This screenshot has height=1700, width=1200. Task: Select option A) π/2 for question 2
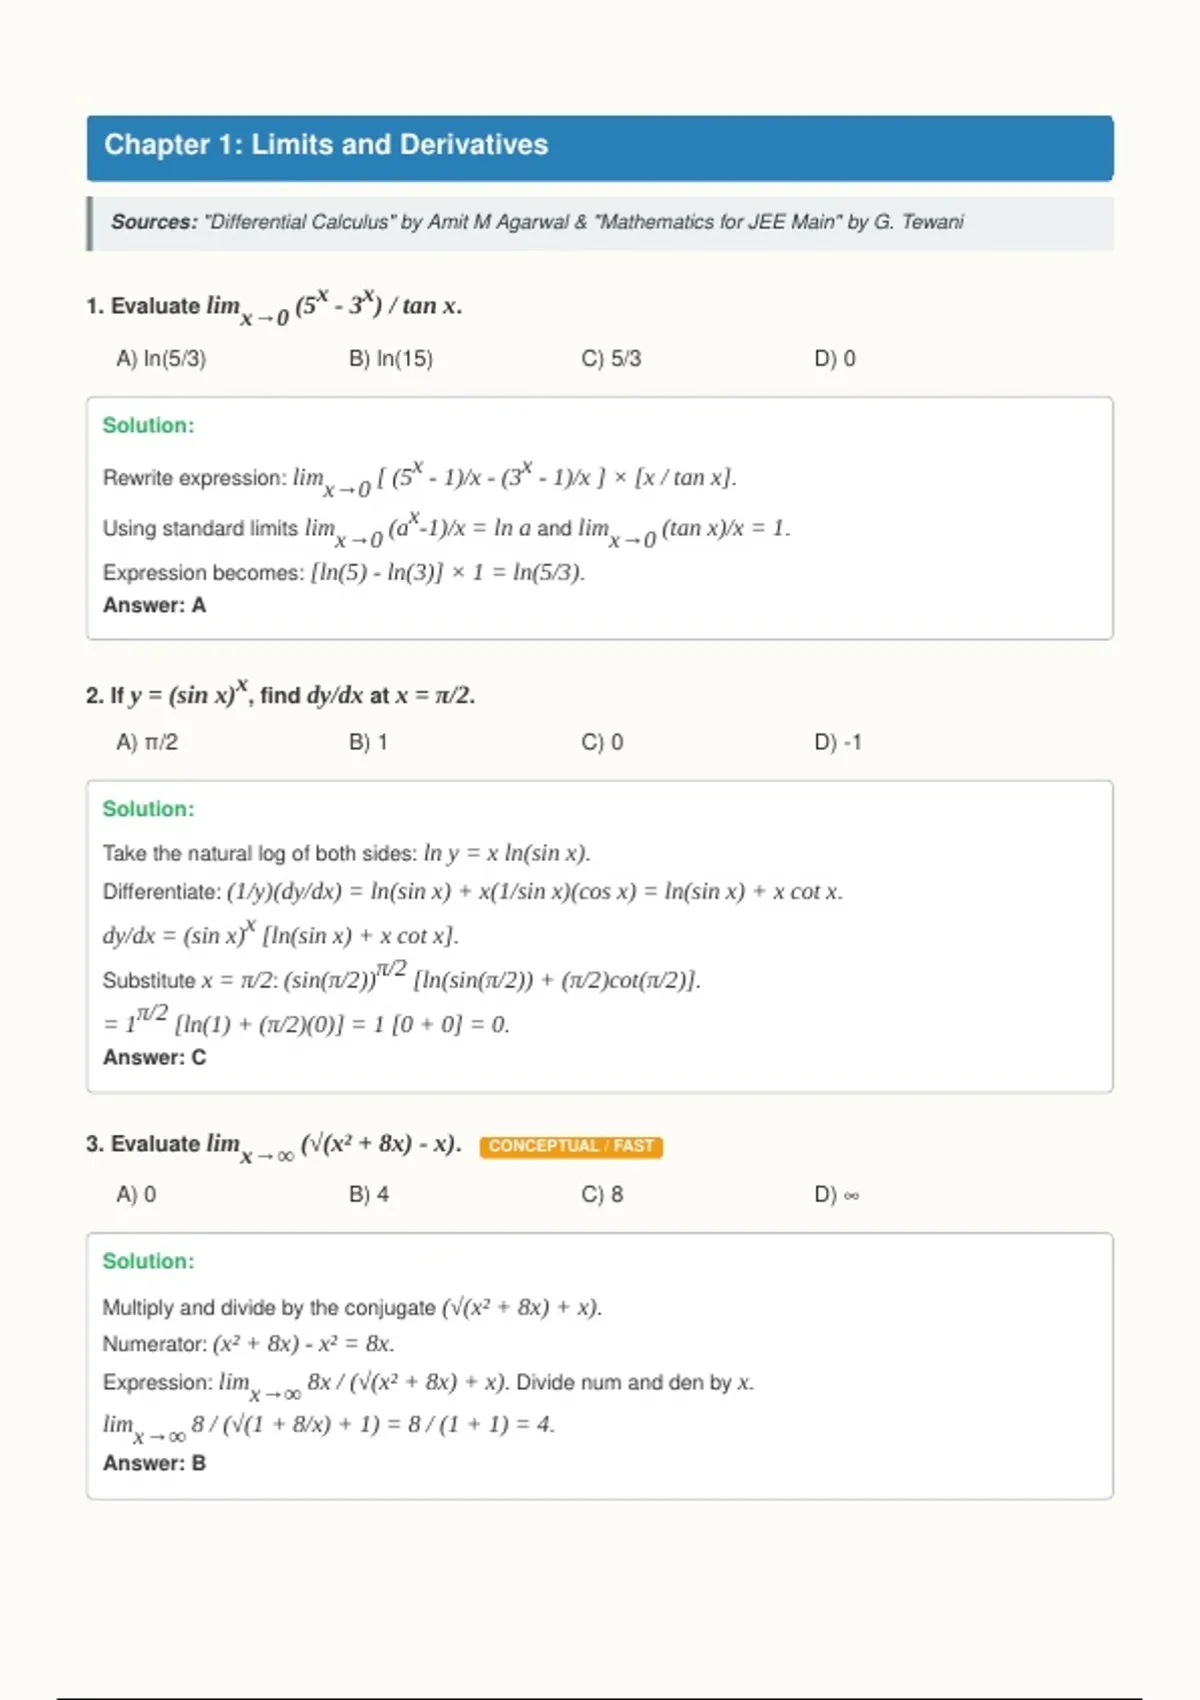147,743
